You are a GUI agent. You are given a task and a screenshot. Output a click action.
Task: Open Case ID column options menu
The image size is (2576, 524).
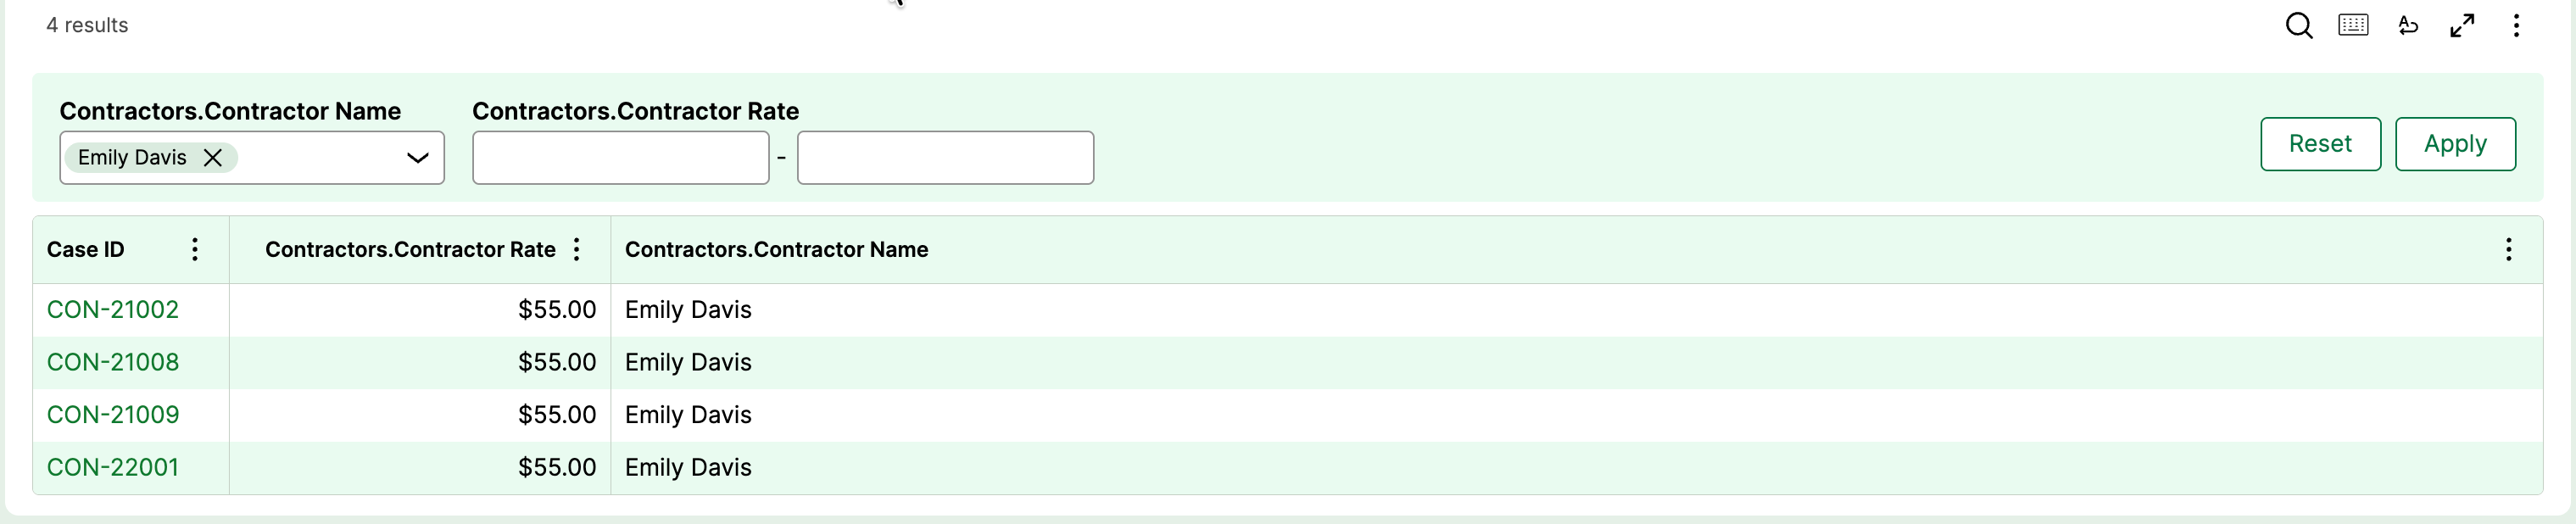[x=195, y=249]
